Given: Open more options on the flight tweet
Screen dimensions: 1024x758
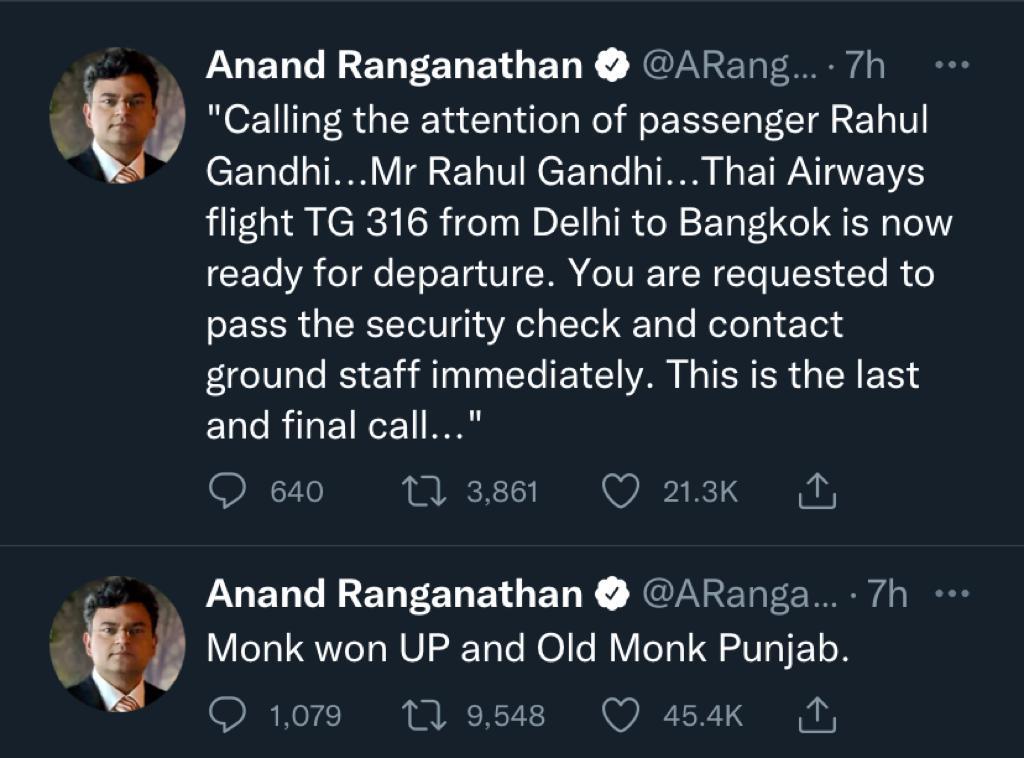Looking at the screenshot, I should [x=950, y=66].
